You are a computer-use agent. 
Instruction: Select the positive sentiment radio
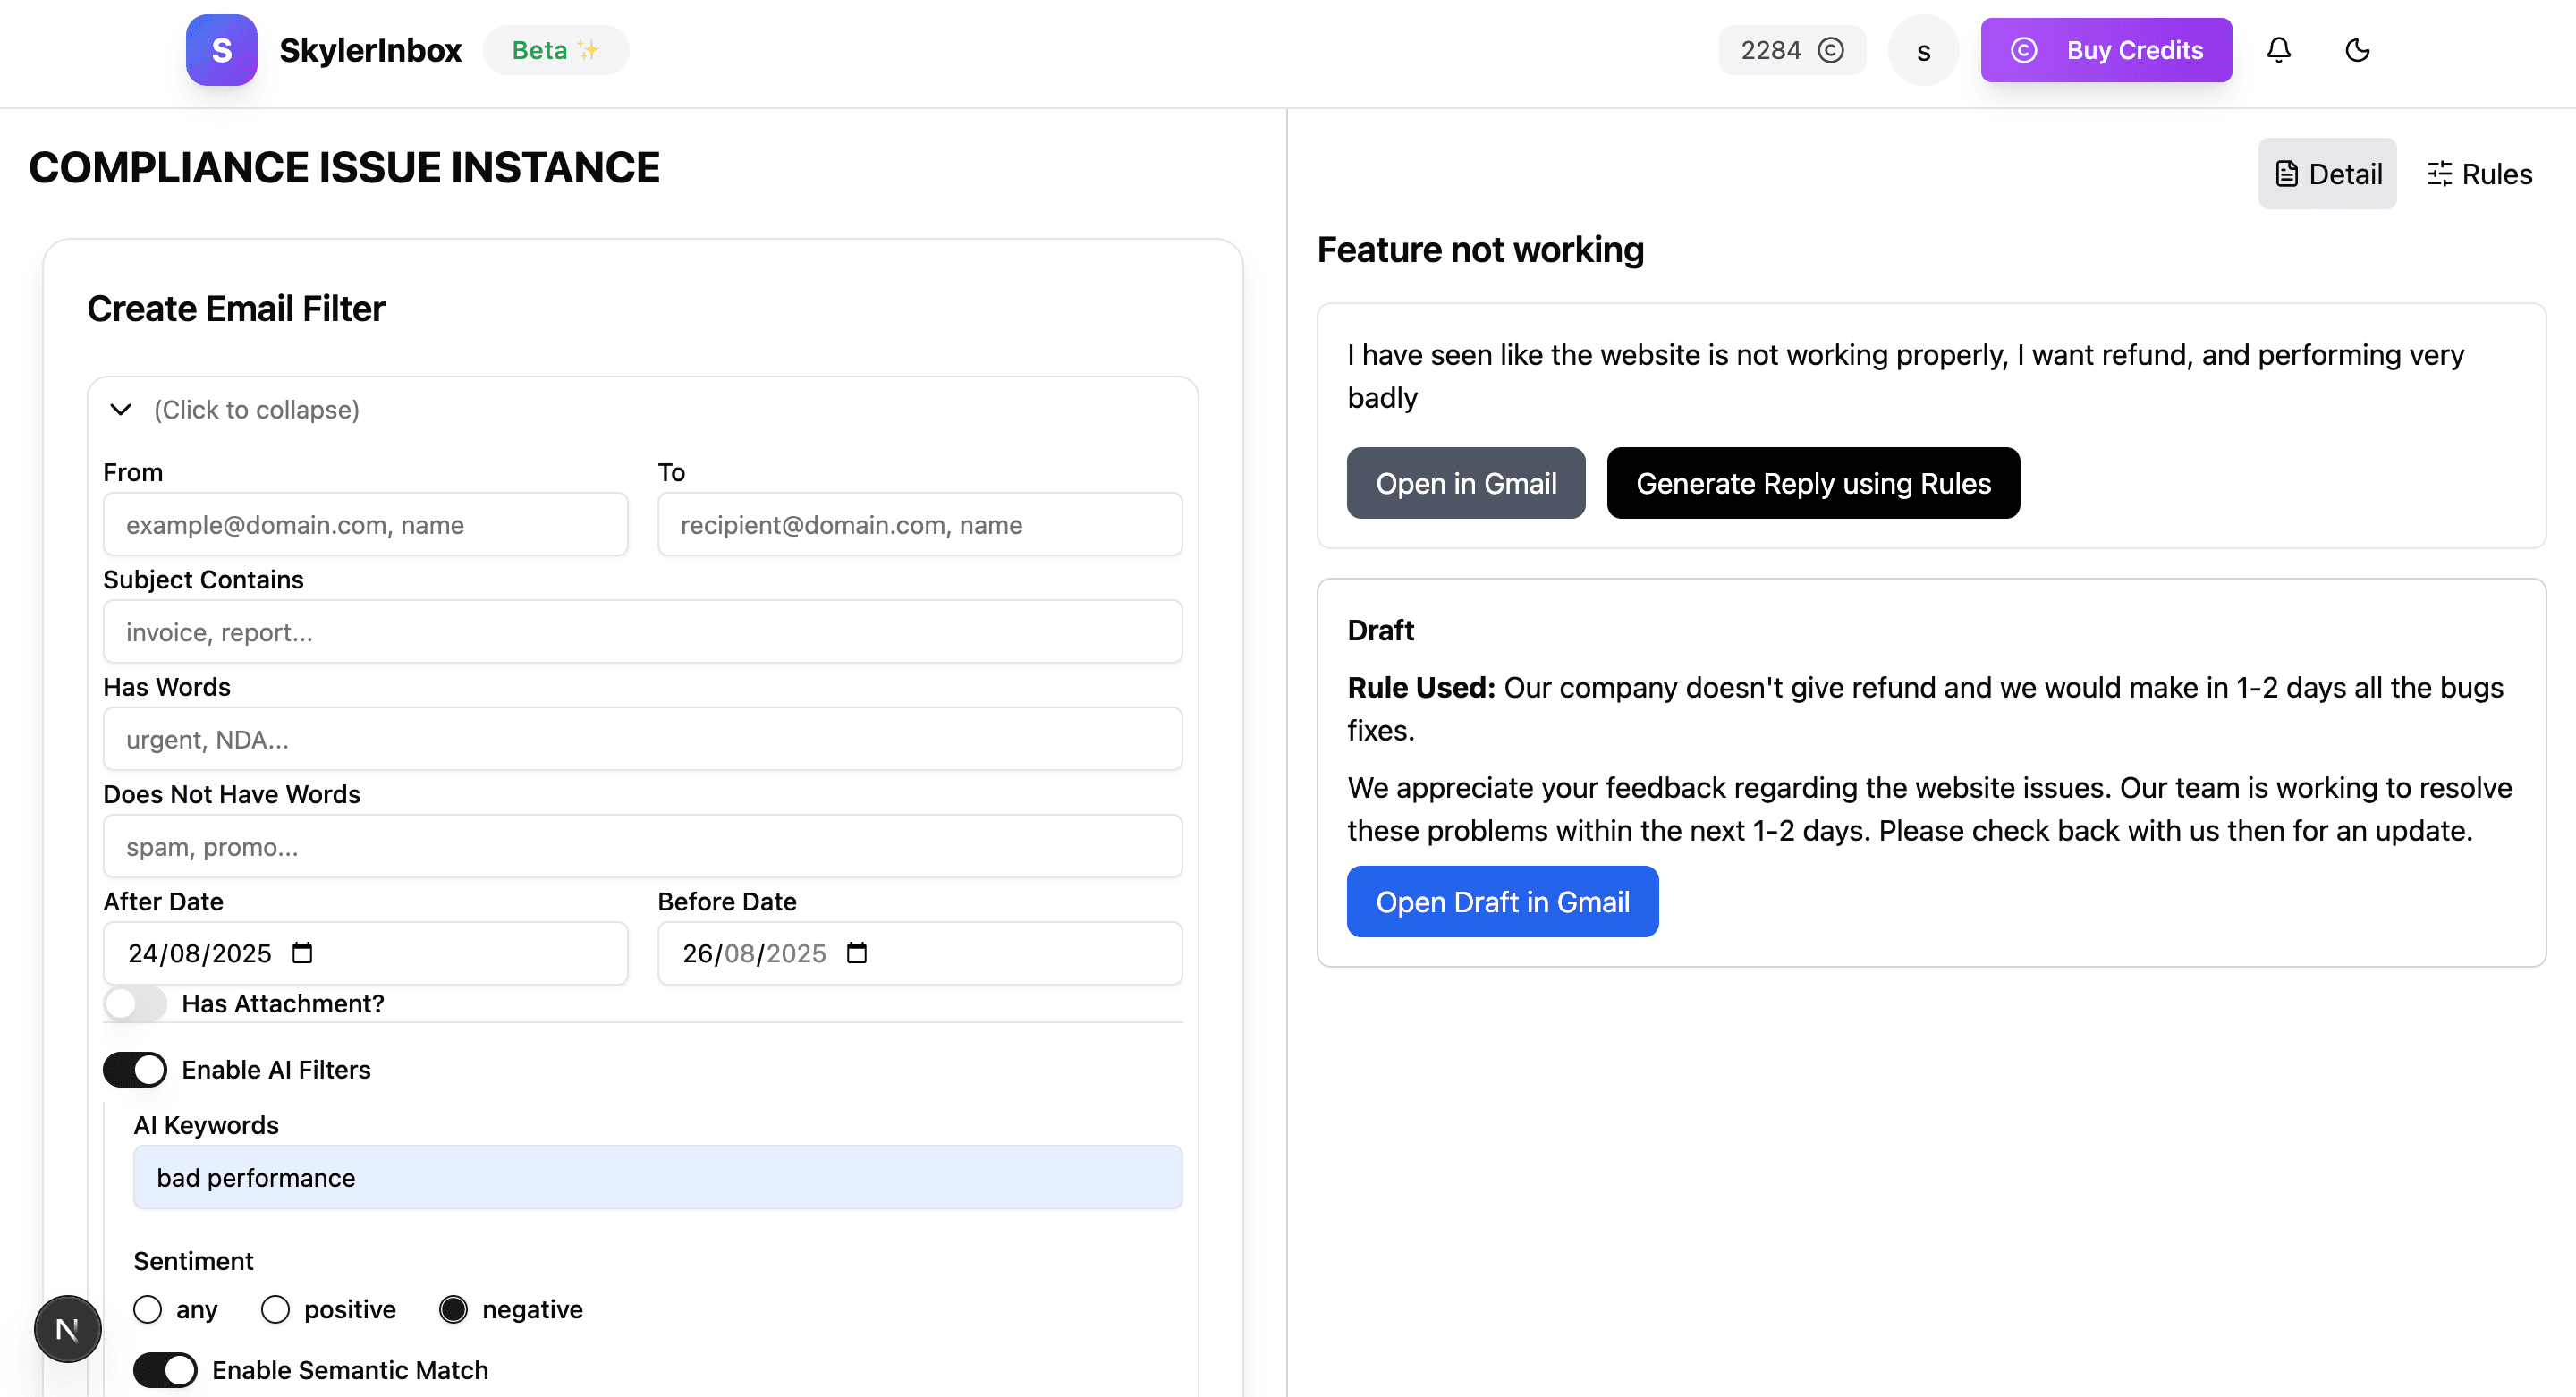[275, 1309]
